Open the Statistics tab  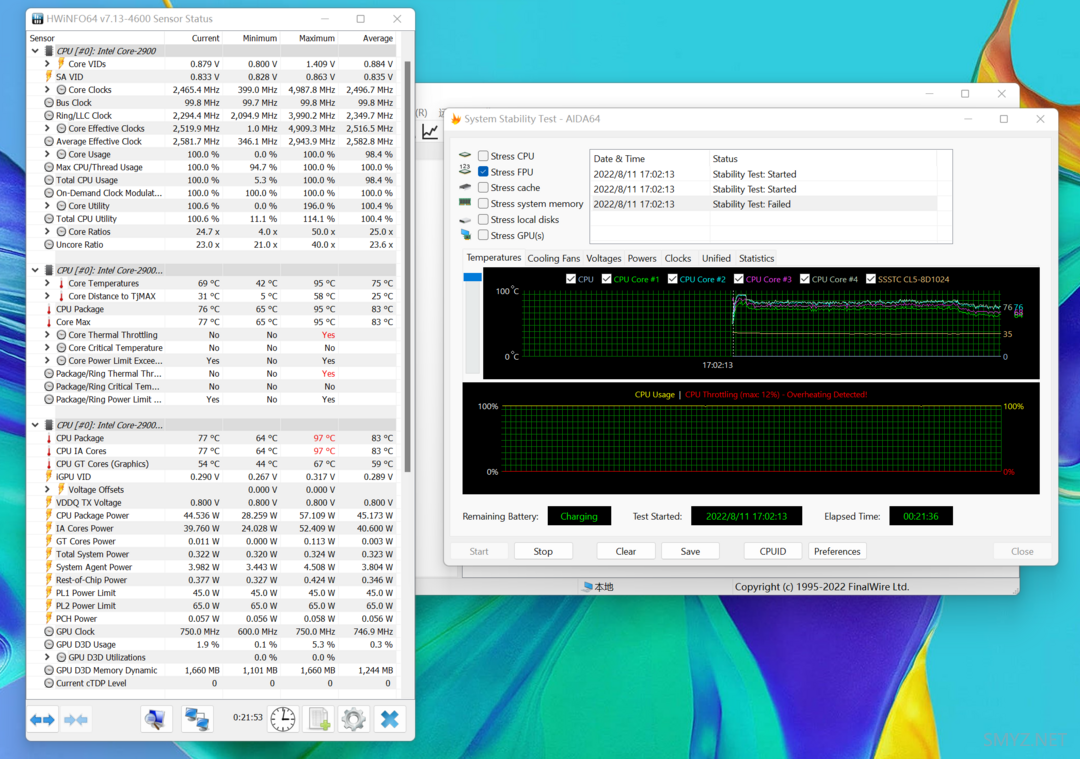[756, 258]
